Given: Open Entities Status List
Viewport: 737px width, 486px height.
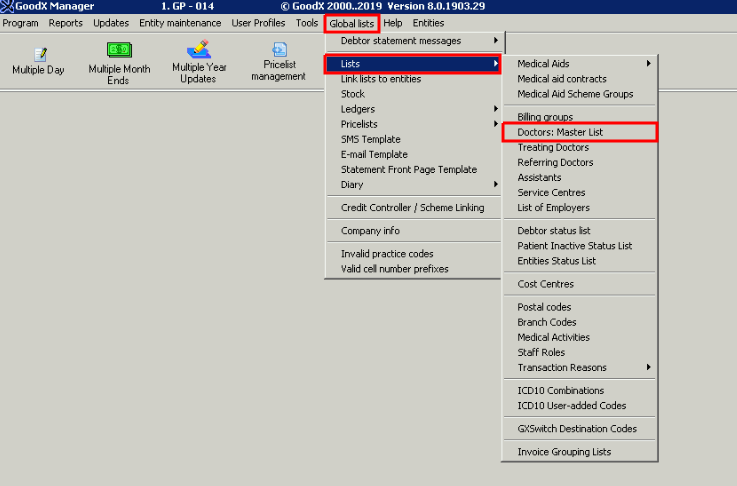Looking at the screenshot, I should pos(580,261).
